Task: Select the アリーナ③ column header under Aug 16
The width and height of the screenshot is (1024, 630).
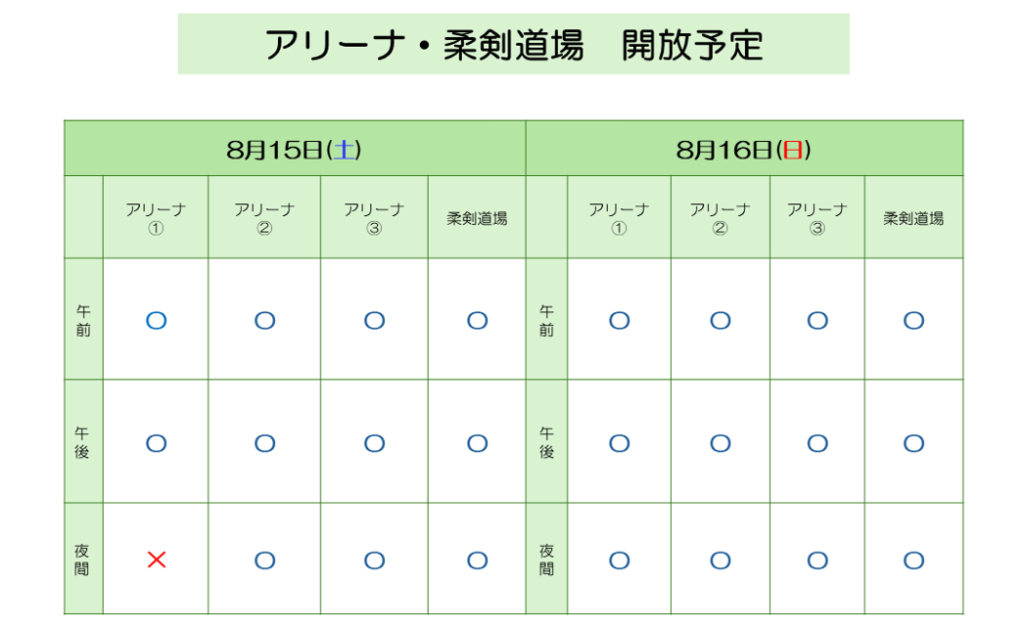Action: 817,218
